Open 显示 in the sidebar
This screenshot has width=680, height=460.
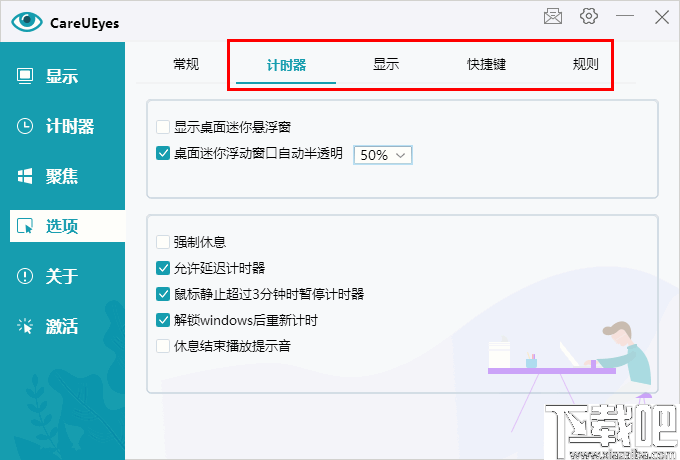point(62,76)
